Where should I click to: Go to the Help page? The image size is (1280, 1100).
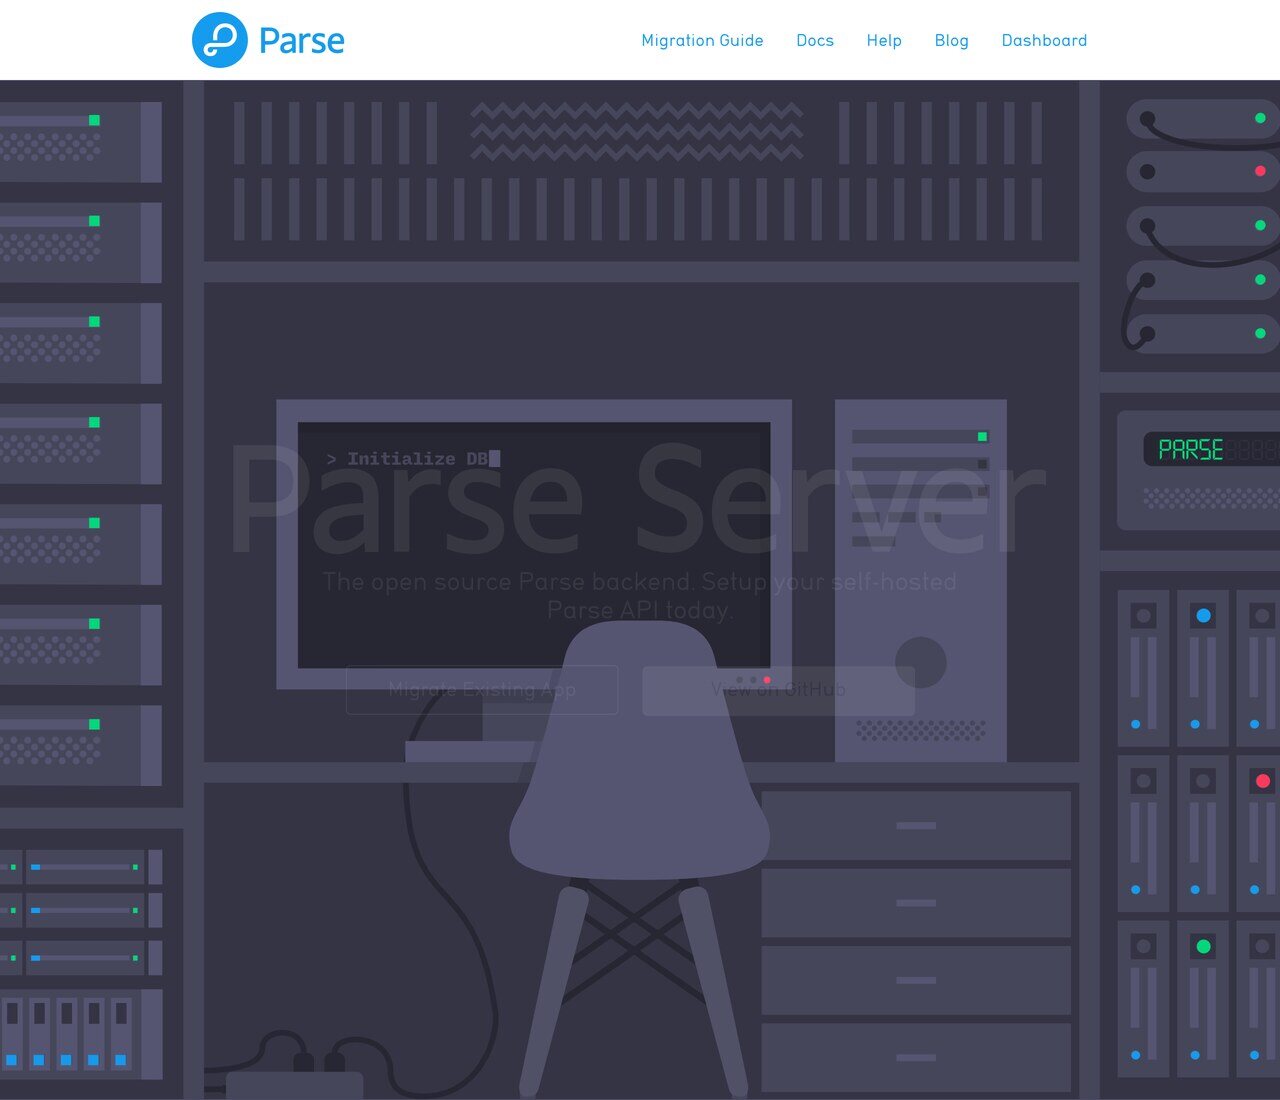(884, 40)
